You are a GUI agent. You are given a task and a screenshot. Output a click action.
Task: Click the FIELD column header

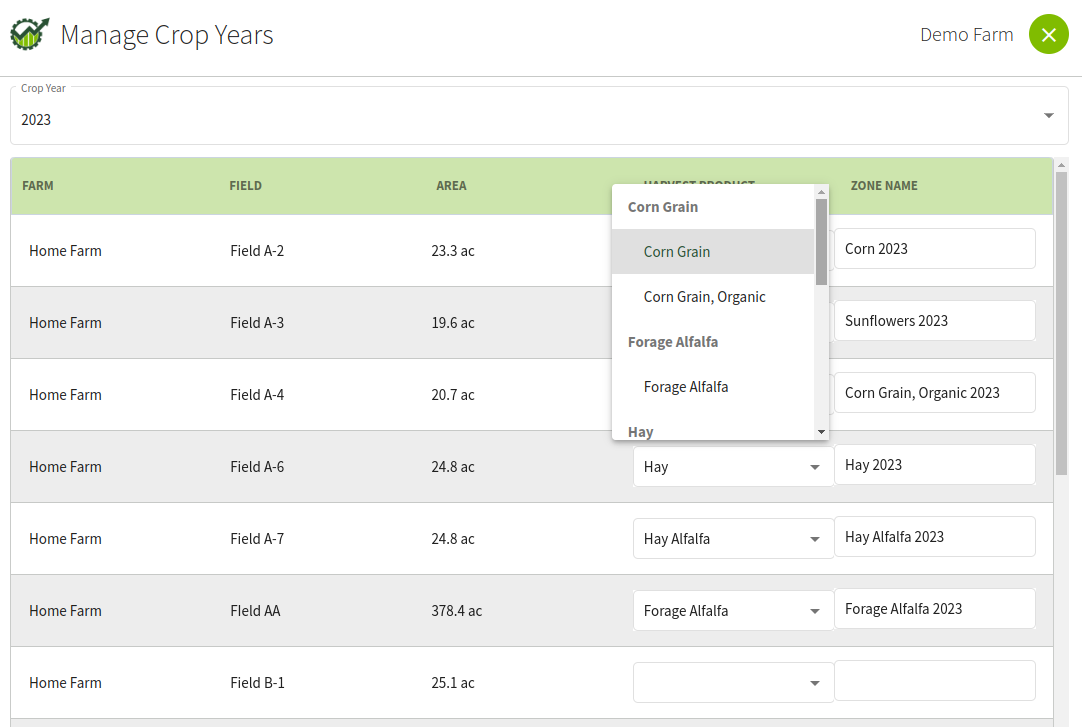[x=246, y=186]
